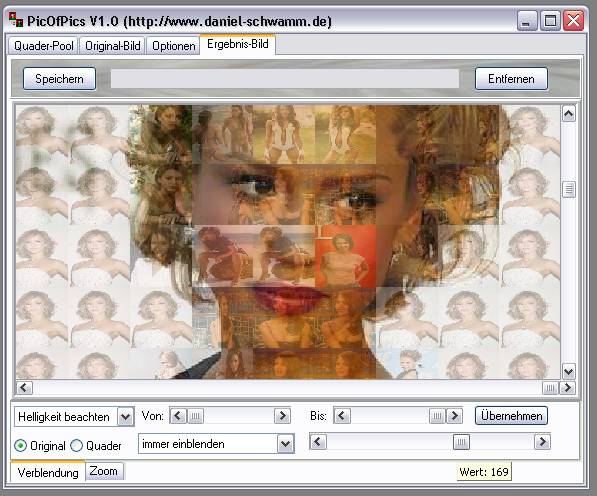
Task: Expand the Helligkeit beachten dropdown
Action: tap(126, 417)
